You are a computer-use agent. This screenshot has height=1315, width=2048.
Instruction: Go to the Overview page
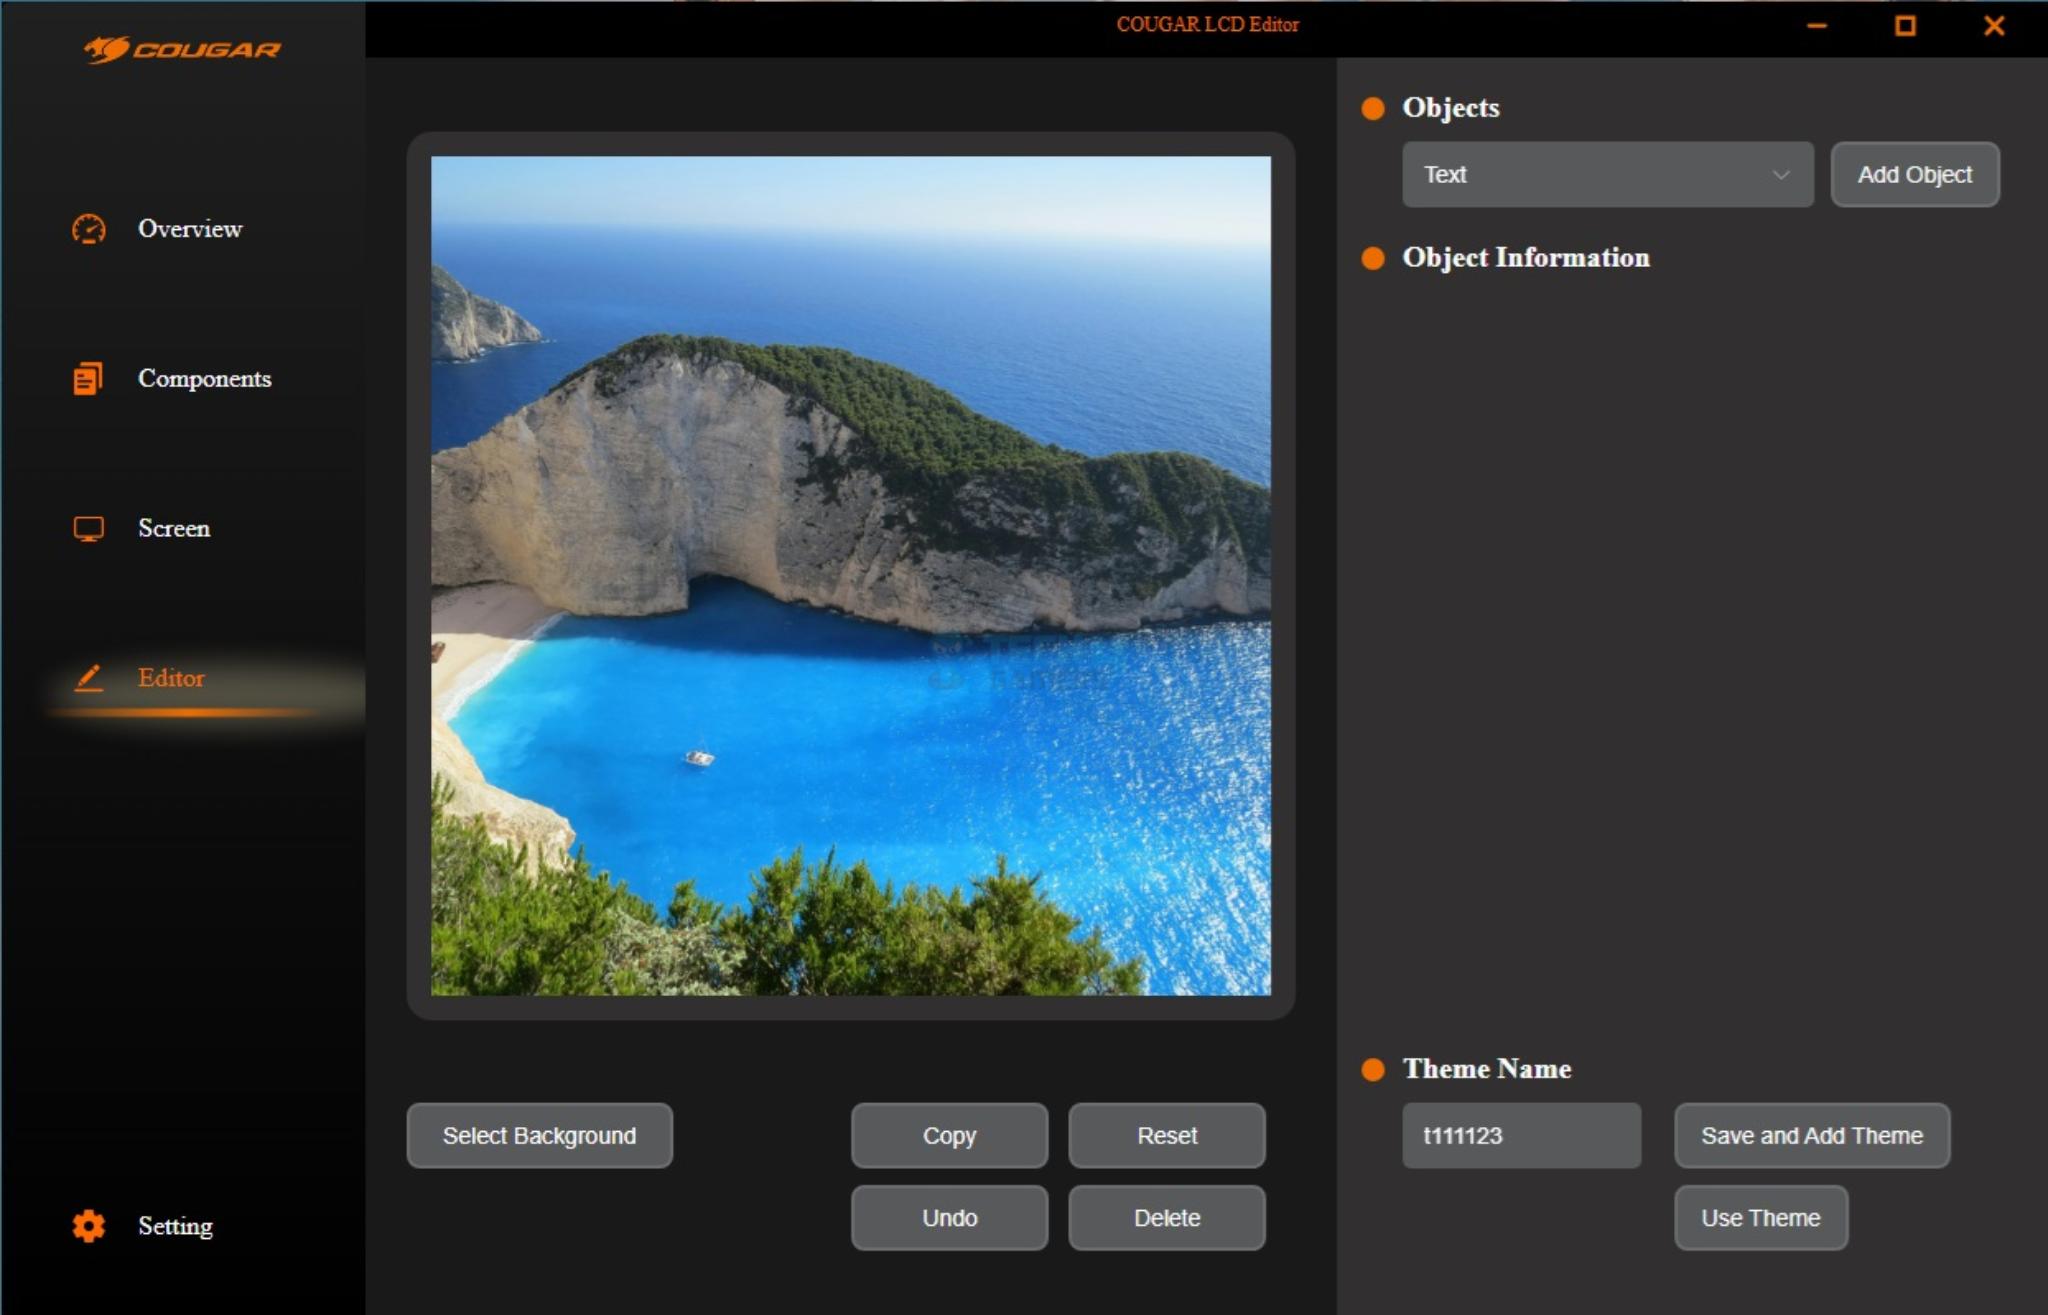coord(190,229)
